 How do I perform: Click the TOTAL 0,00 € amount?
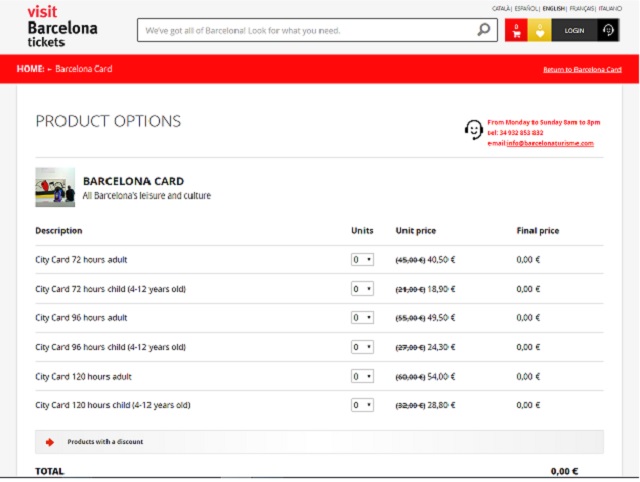click(x=564, y=471)
